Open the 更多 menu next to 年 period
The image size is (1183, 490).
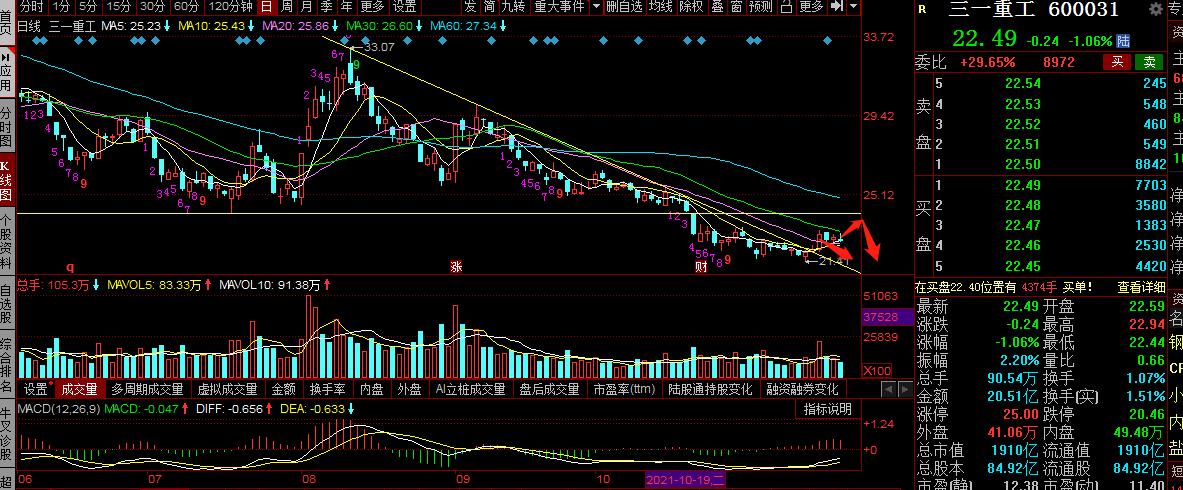tap(372, 7)
